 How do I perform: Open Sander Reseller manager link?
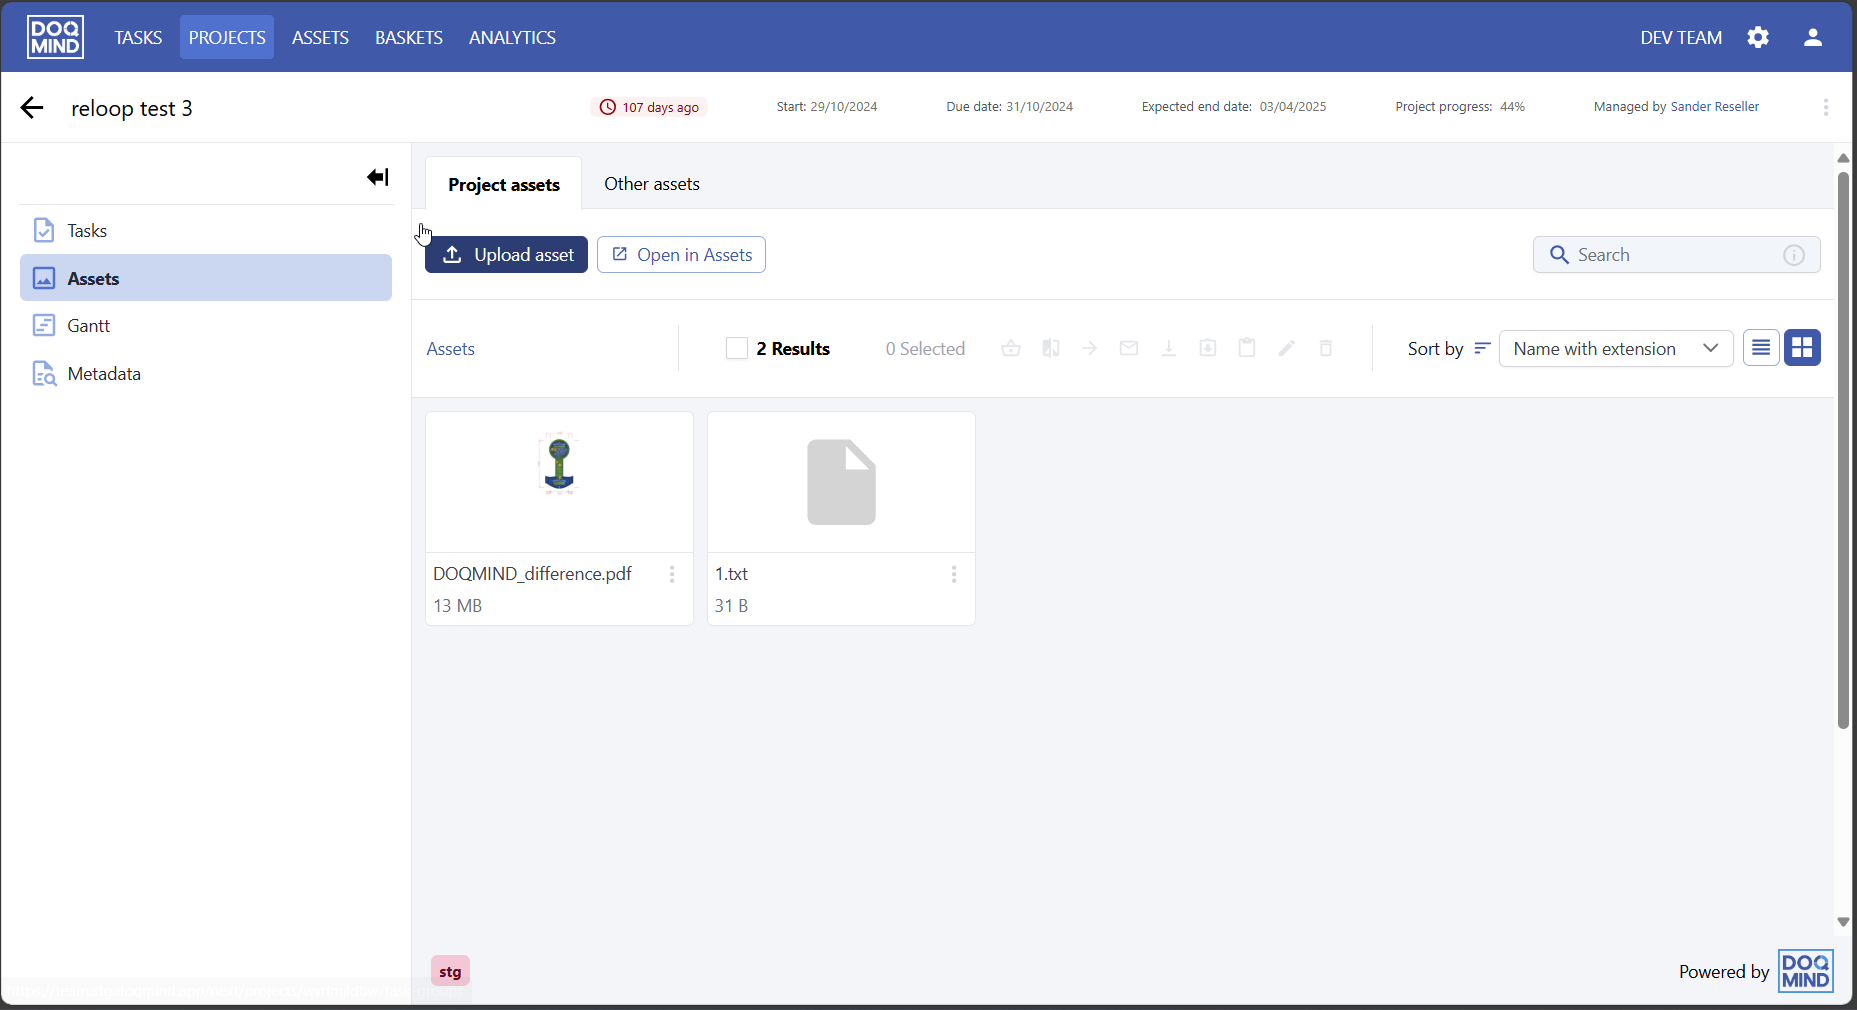coord(1714,107)
